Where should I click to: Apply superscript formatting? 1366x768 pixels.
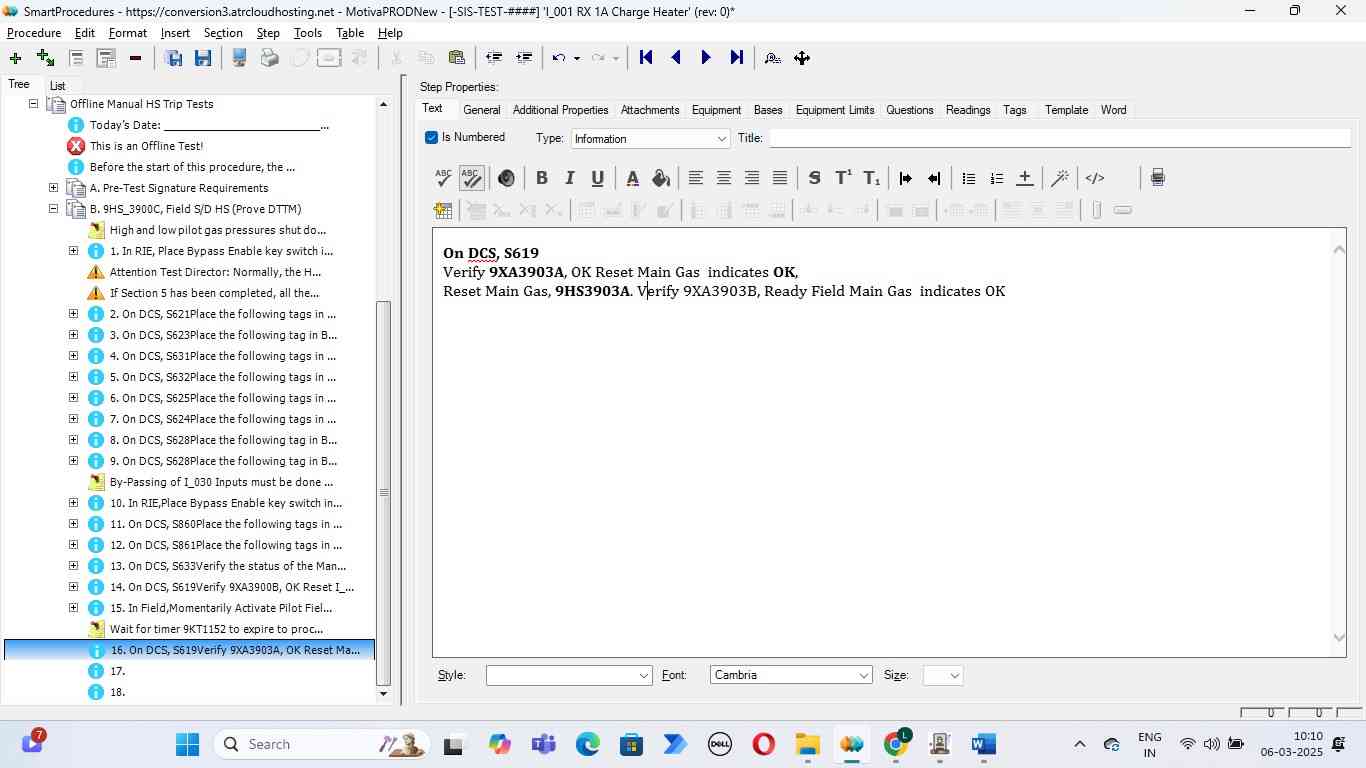coord(843,178)
